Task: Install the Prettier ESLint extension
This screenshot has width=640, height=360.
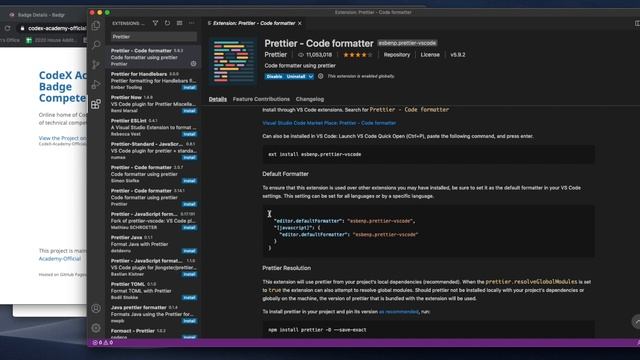Action: click(189, 134)
